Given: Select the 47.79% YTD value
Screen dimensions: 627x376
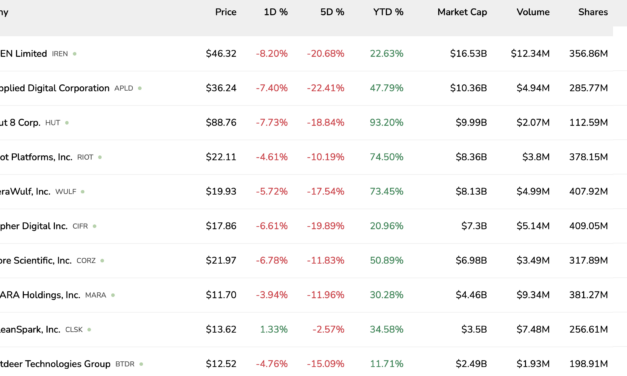Looking at the screenshot, I should 387,88.
